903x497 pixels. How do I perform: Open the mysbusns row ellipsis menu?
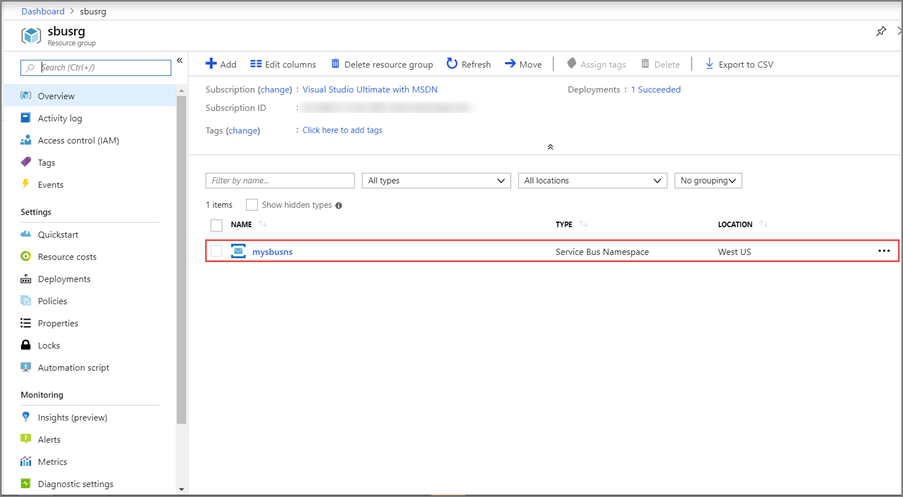pyautogui.click(x=883, y=251)
